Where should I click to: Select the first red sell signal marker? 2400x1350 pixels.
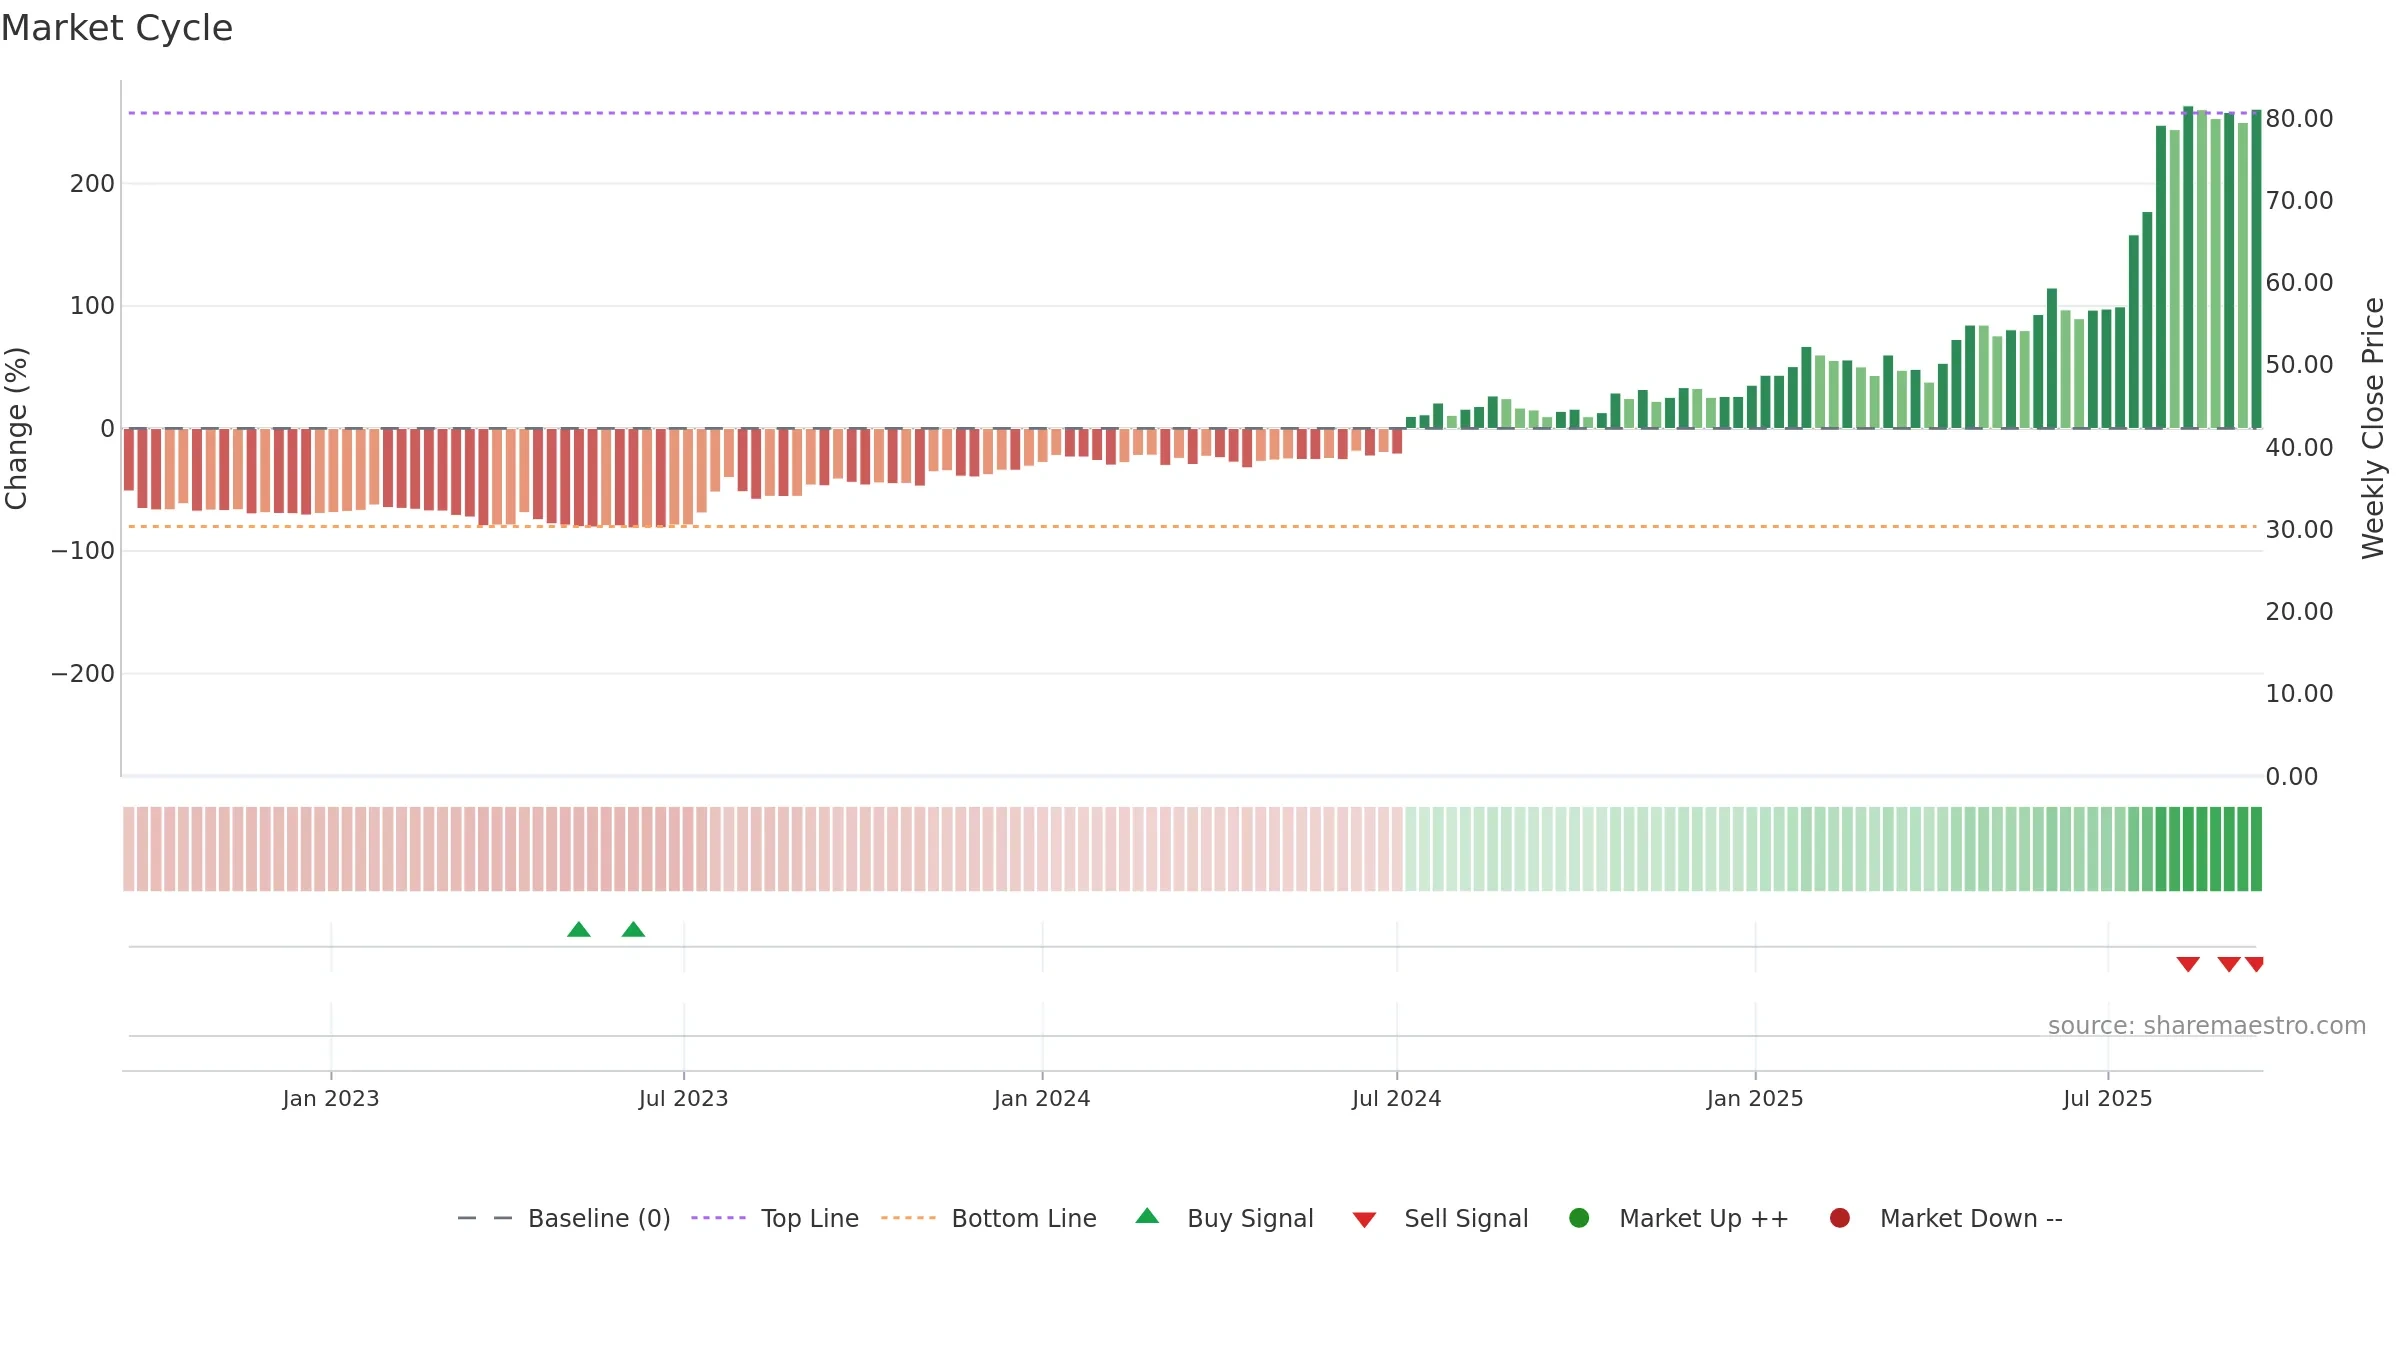point(2188,964)
